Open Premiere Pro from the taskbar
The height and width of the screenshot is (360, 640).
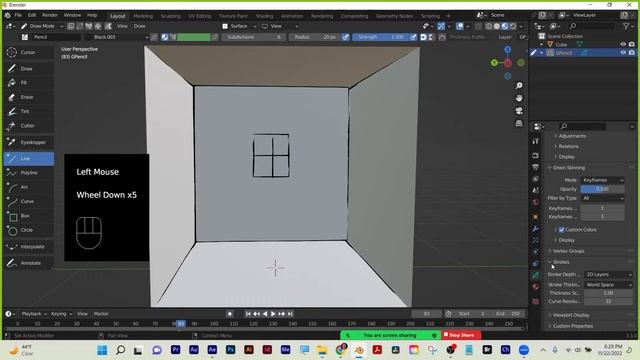[x=176, y=350]
